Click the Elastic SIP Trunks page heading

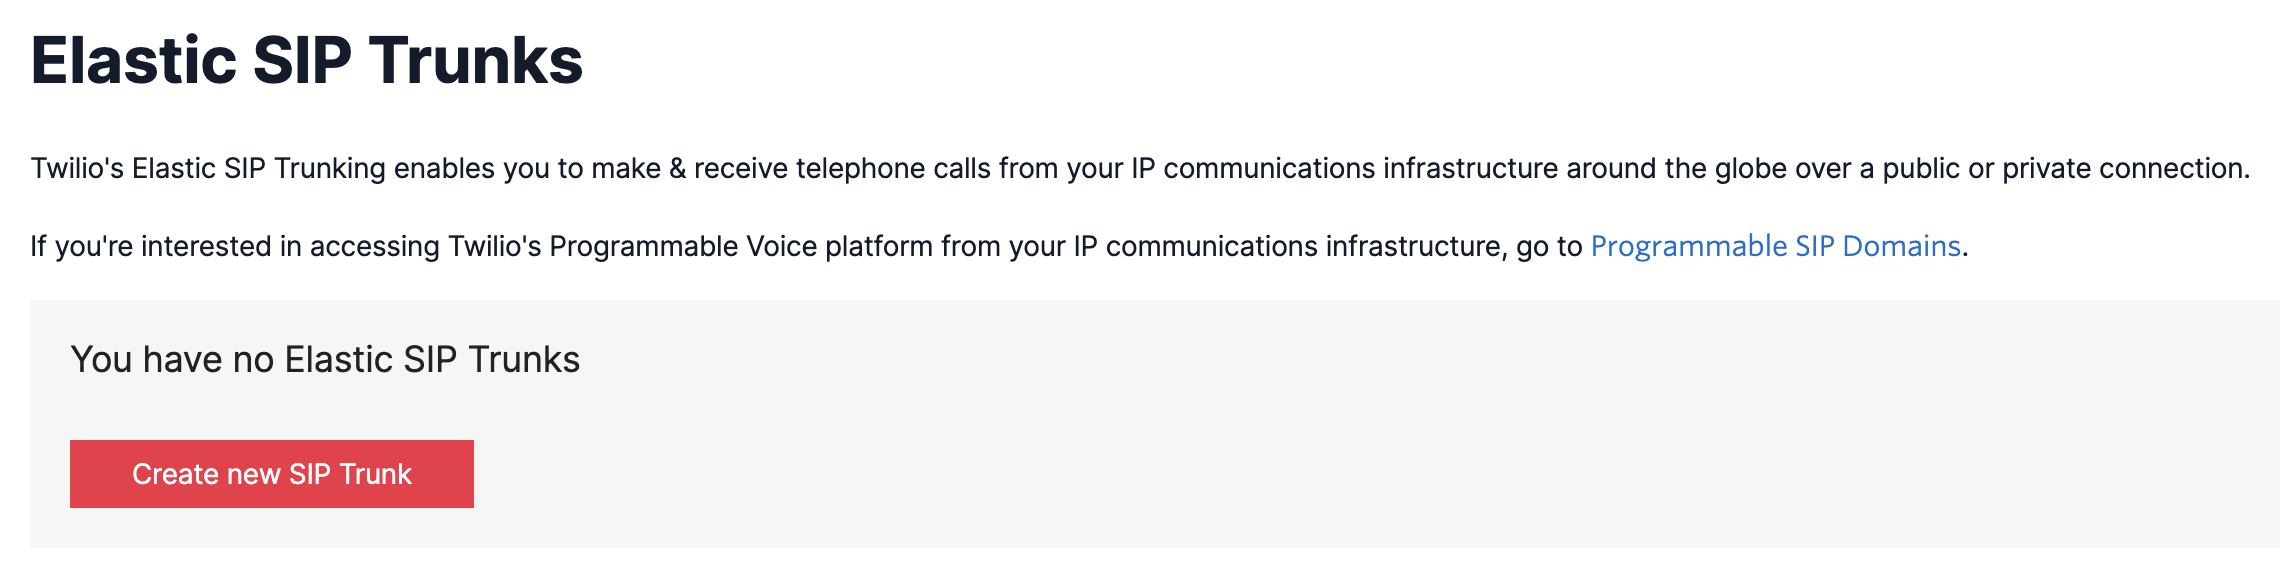click(x=306, y=61)
